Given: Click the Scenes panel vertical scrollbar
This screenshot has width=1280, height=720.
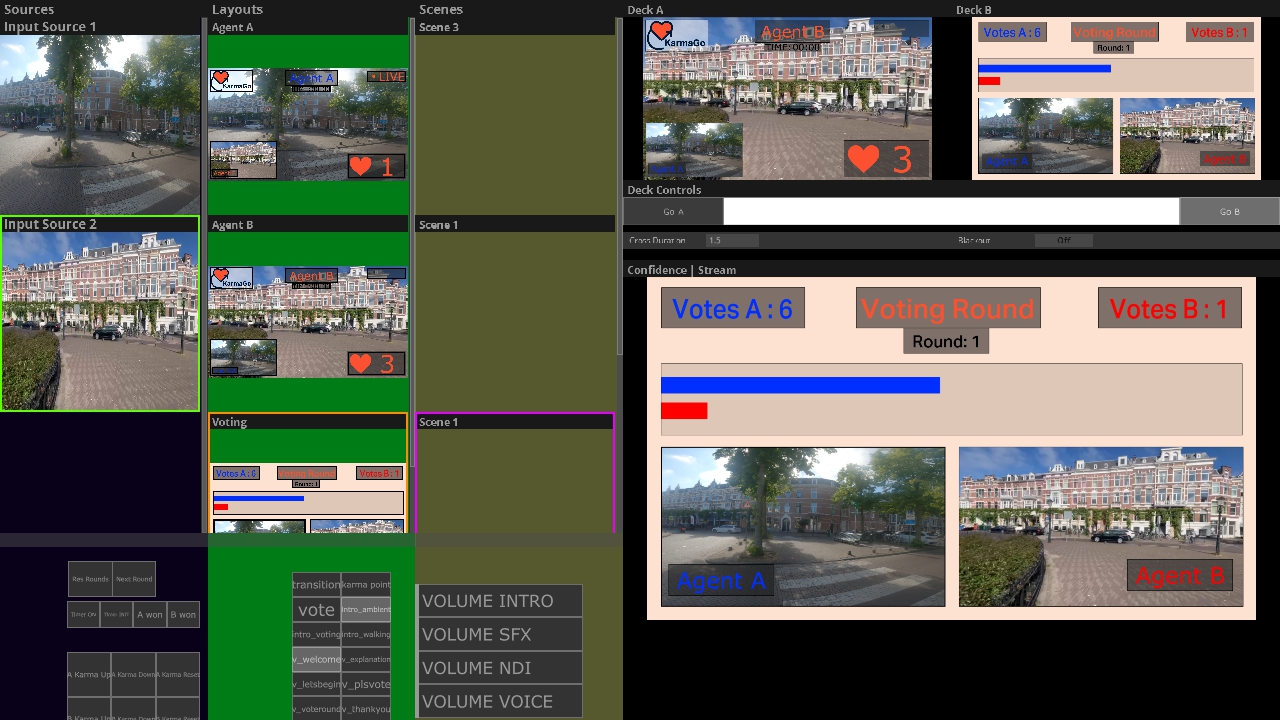Looking at the screenshot, I should point(619,185).
